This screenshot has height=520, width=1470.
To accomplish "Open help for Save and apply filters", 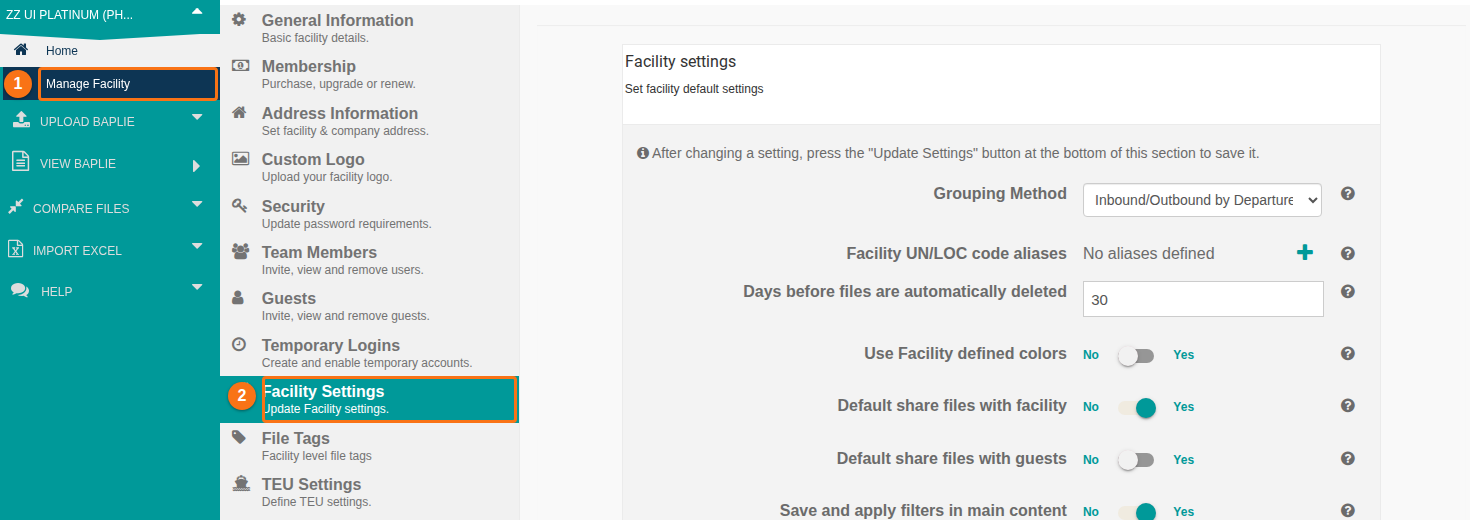I will (1347, 510).
